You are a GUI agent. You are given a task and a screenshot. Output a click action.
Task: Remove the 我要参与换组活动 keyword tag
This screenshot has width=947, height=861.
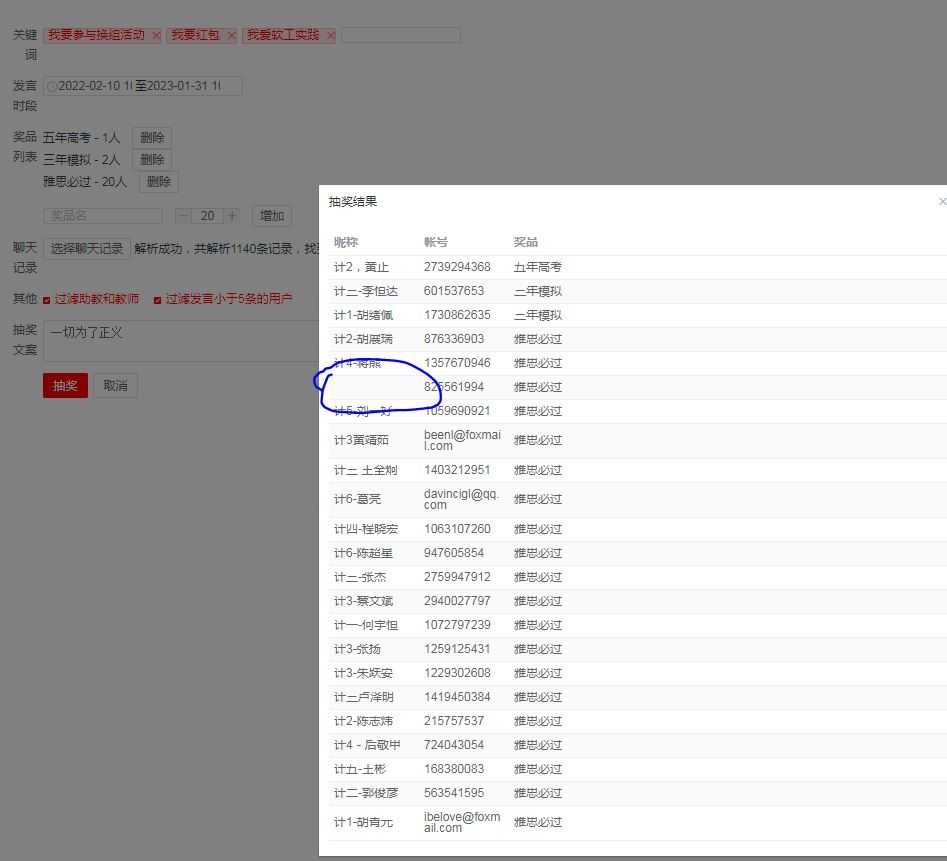pyautogui.click(x=156, y=36)
